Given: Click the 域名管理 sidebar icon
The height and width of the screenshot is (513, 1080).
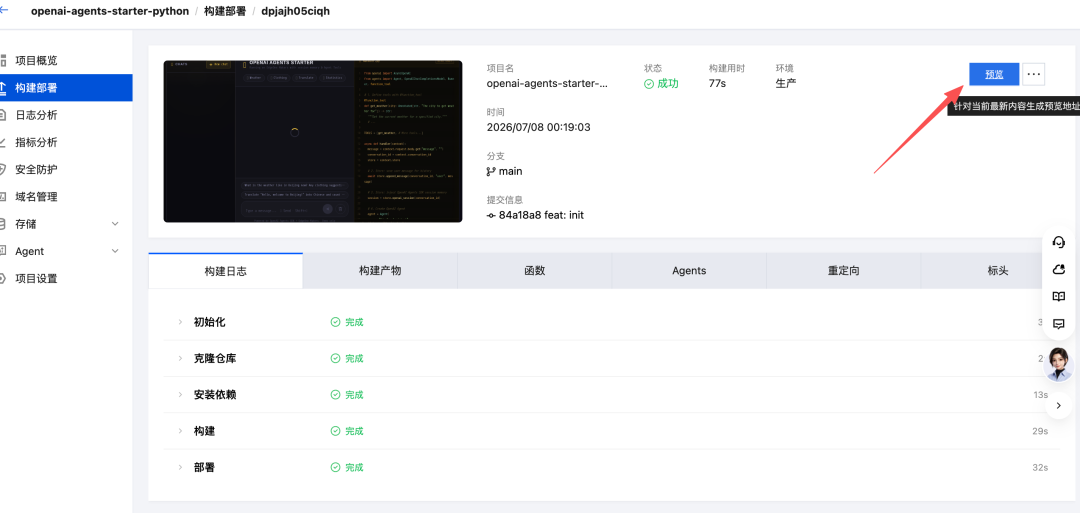Looking at the screenshot, I should click(x=3, y=197).
